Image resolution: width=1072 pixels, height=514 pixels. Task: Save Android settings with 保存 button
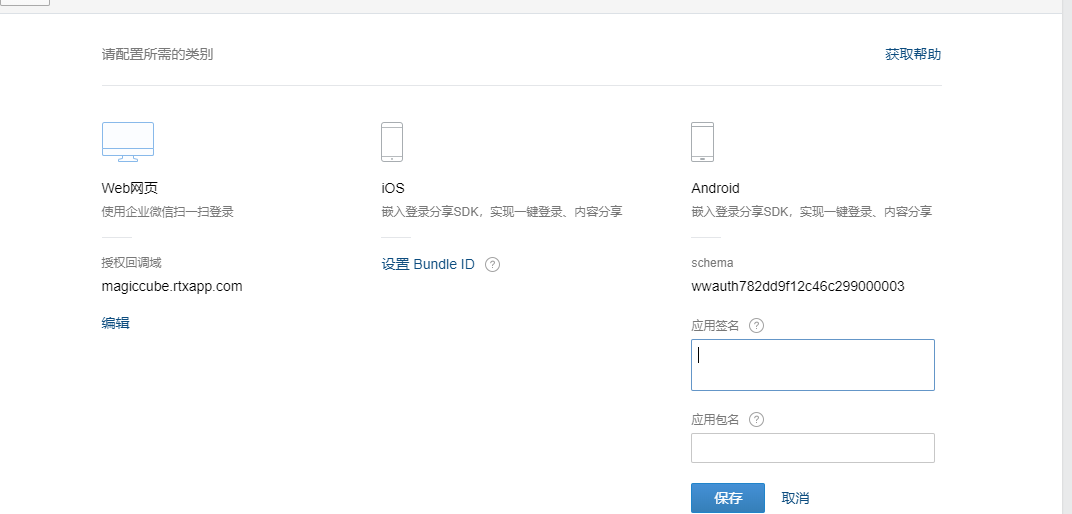coord(728,498)
